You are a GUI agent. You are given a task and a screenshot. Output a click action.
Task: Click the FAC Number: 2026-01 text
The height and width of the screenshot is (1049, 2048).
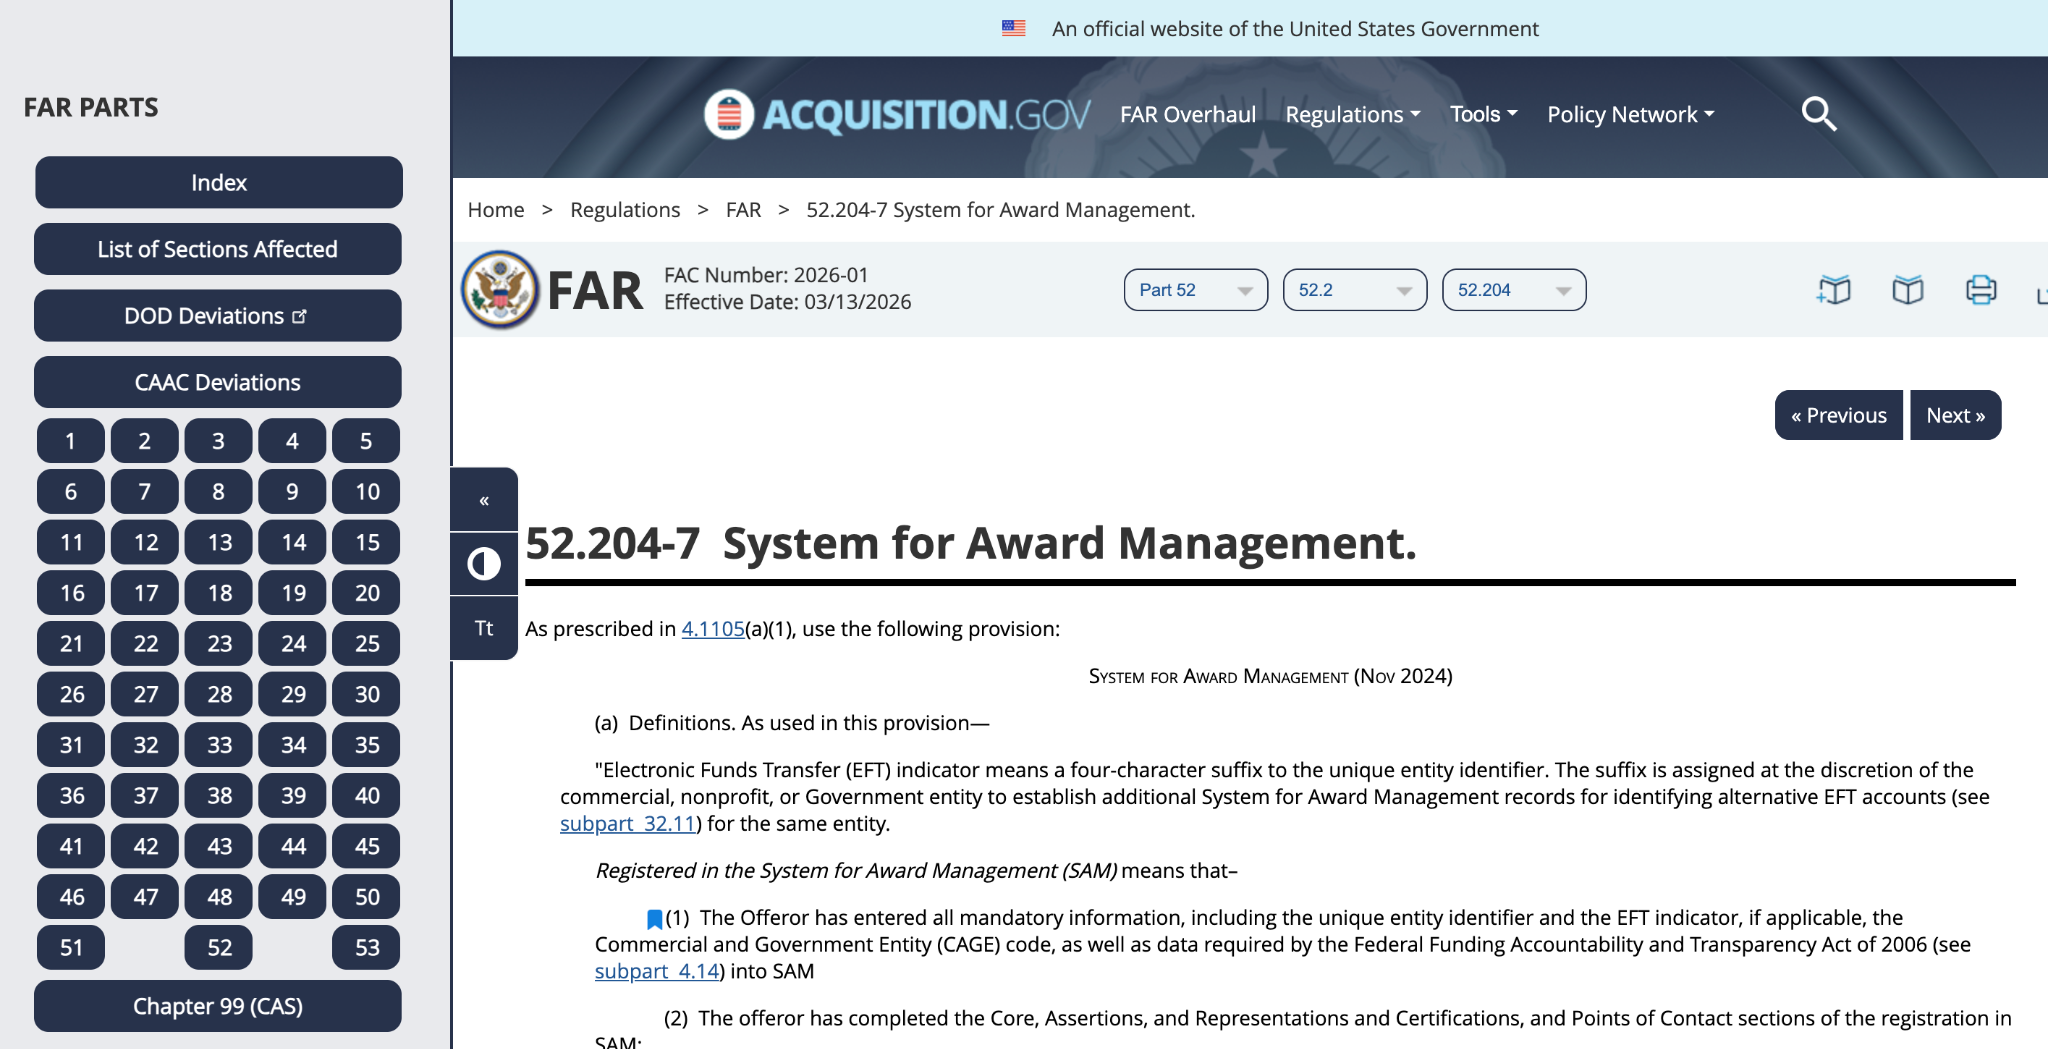(766, 275)
